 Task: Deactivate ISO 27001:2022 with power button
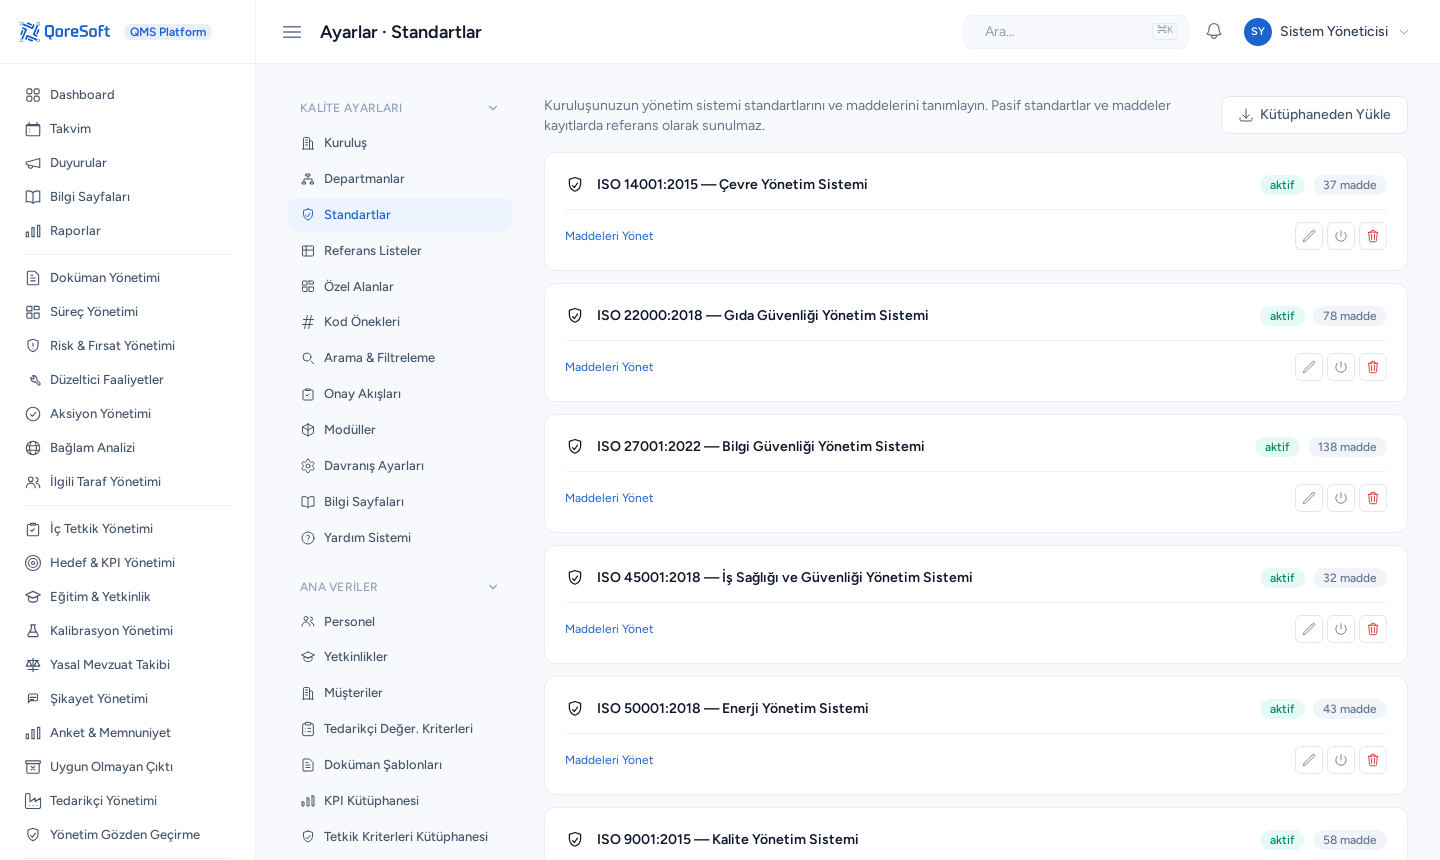coord(1341,498)
